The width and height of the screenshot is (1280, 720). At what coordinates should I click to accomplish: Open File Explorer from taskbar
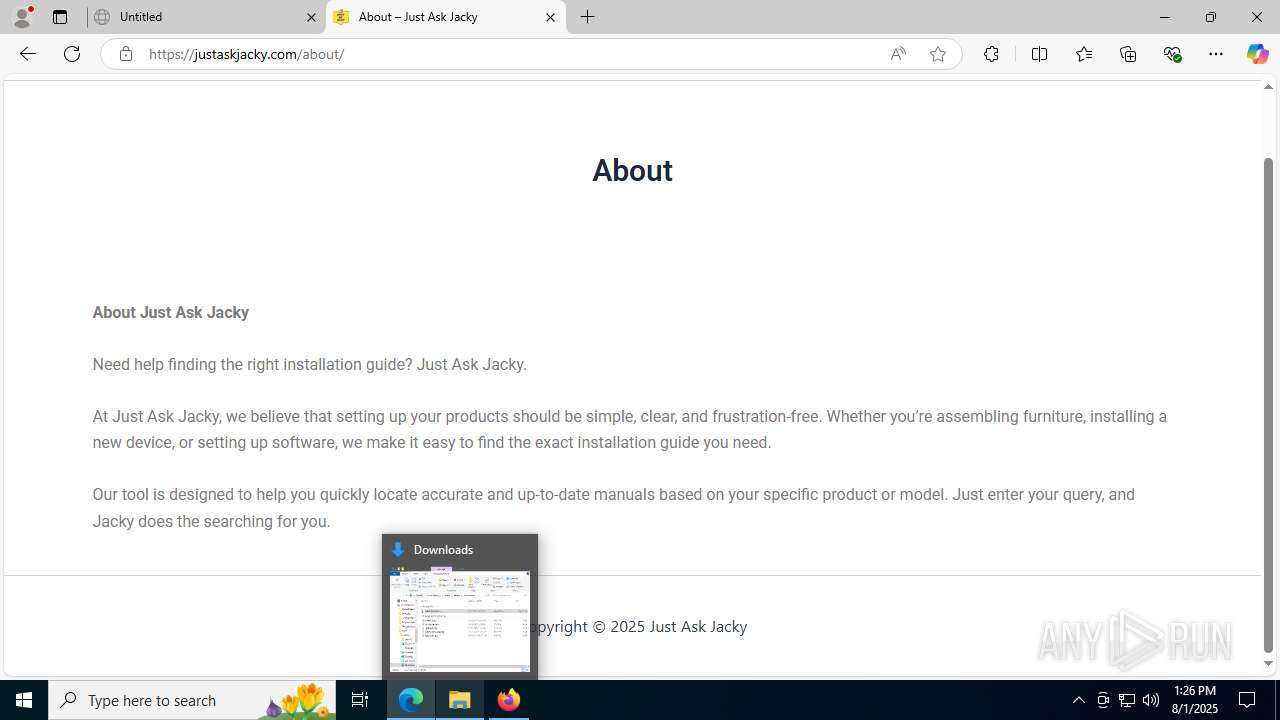pos(460,700)
